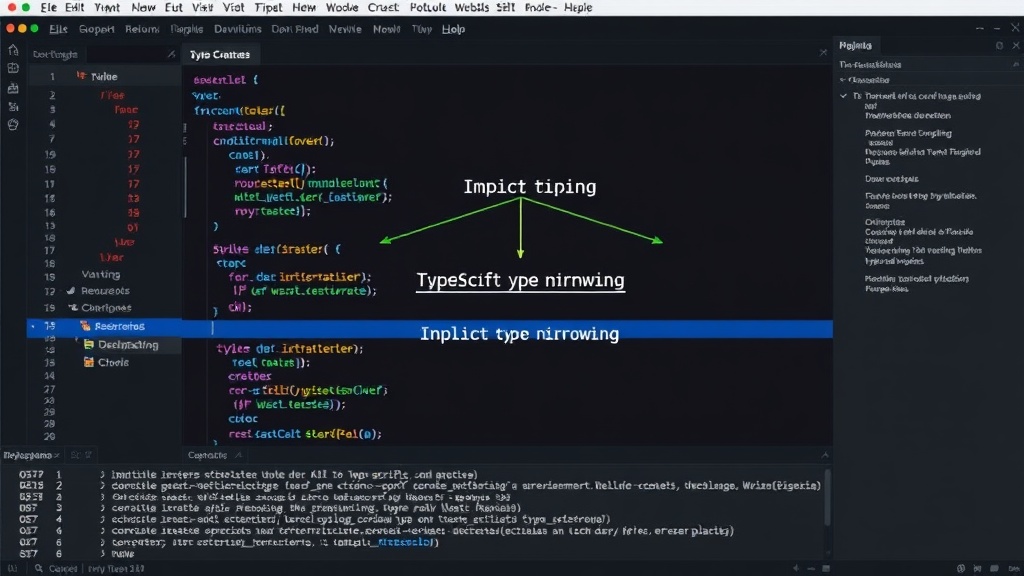Click the editor's left-edge vertical scrollbar
This screenshot has width=1024, height=576.
point(185,187)
